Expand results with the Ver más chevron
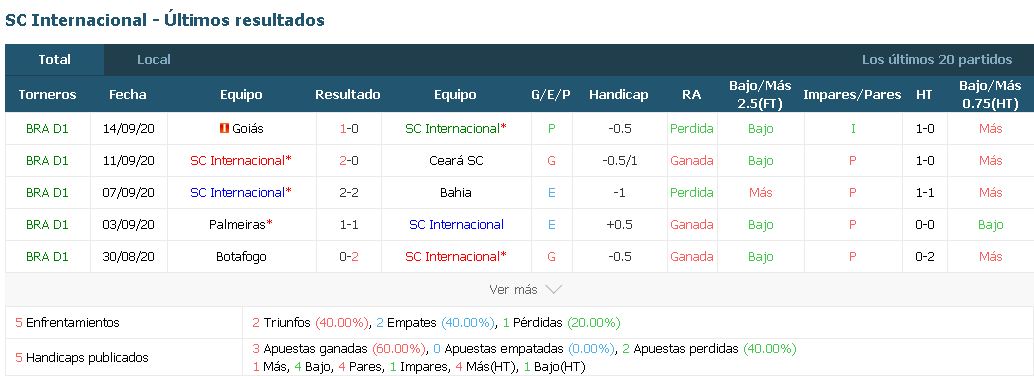This screenshot has height=376, width=1034. pyautogui.click(x=553, y=290)
